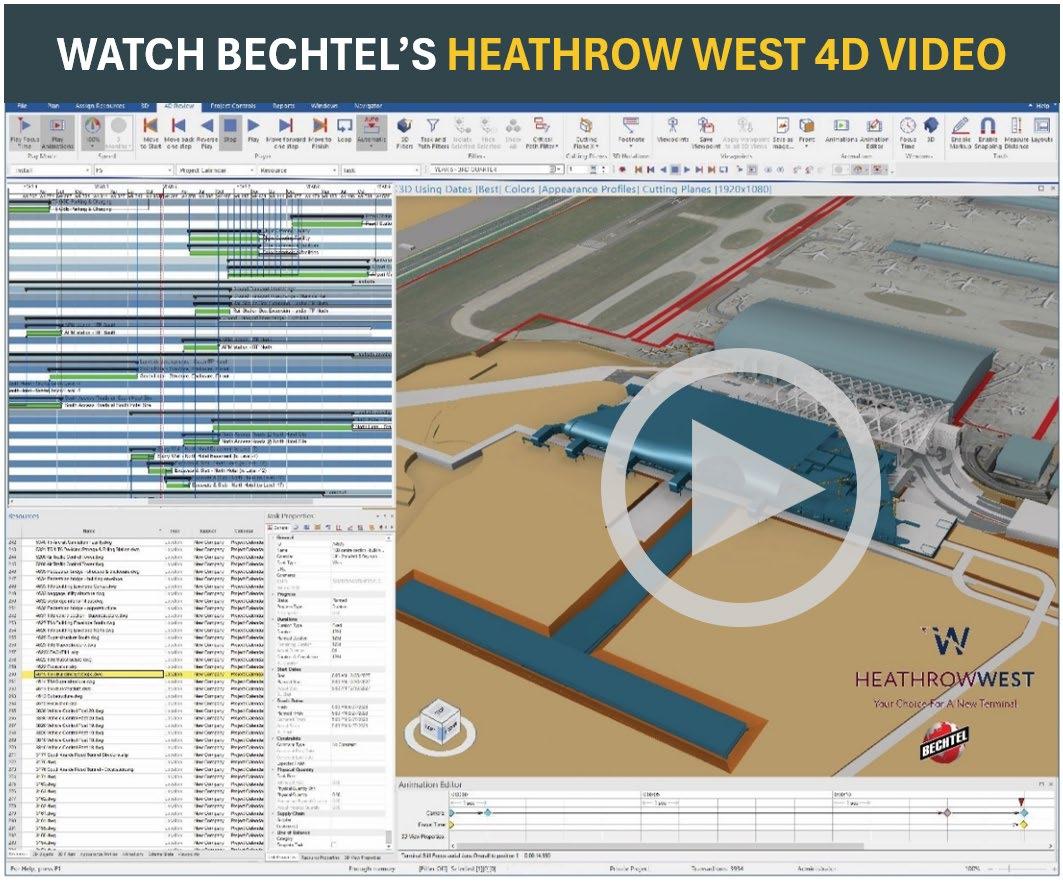Open the File menu tab

pyautogui.click(x=22, y=106)
